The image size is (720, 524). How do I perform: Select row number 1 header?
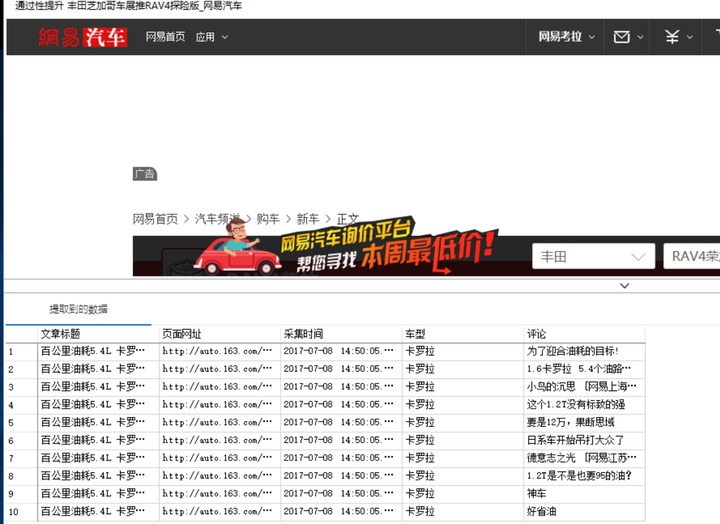[x=21, y=352]
